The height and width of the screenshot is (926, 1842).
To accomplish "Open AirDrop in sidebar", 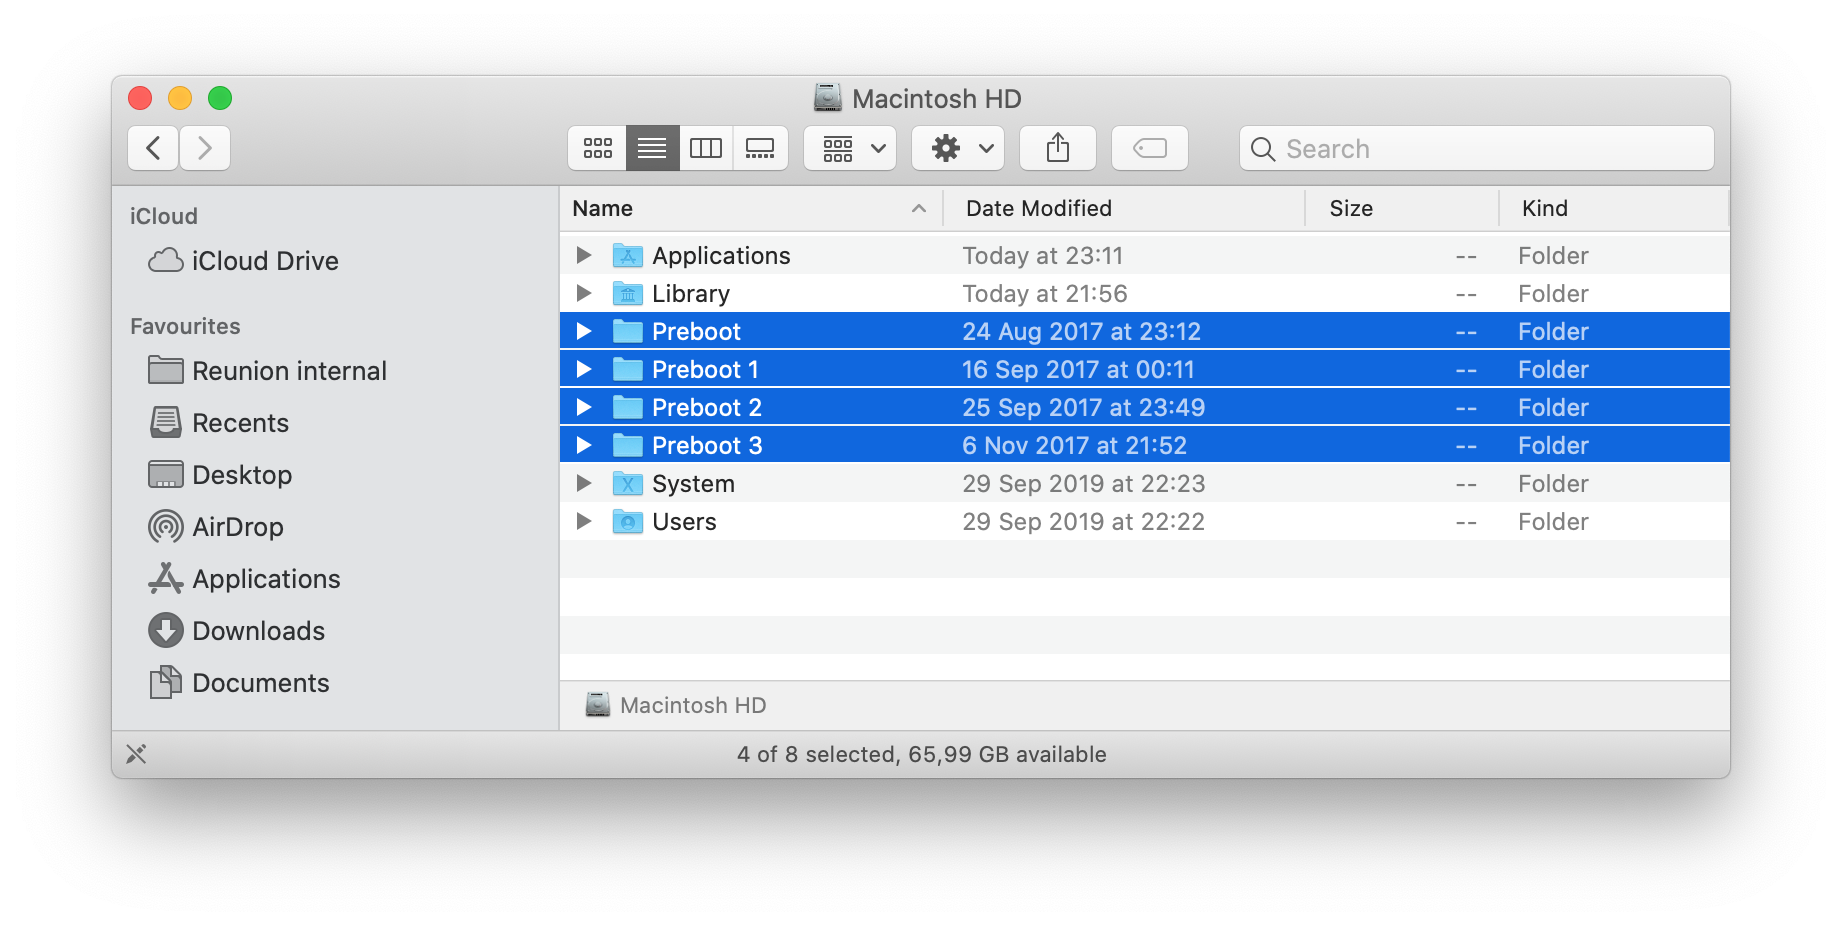I will pyautogui.click(x=238, y=527).
